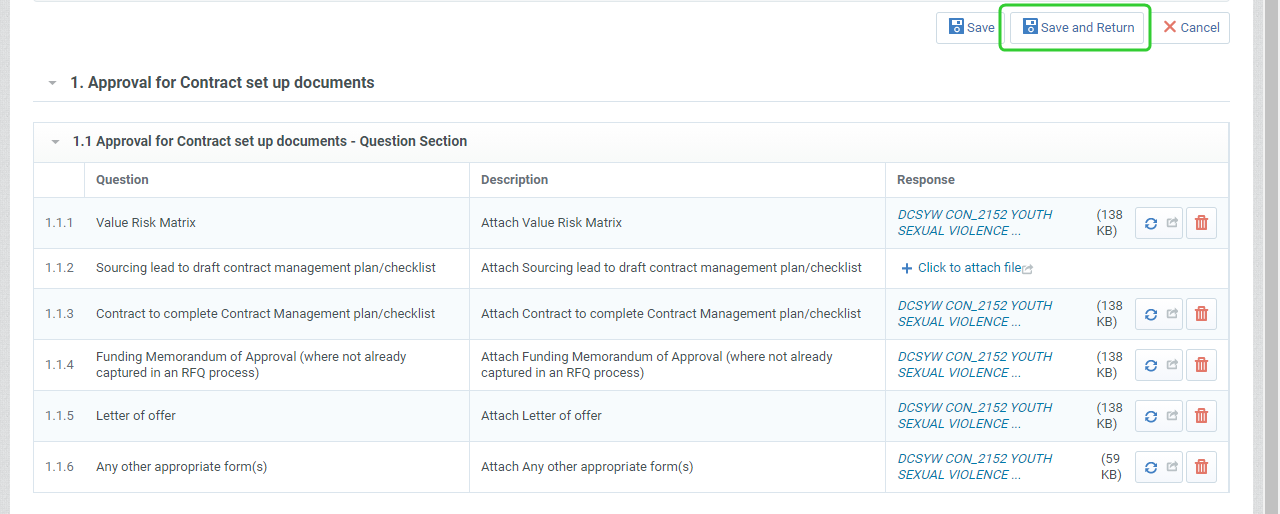Delete the 59 KB attachment in row 1.1.6
Screen dimensions: 1280x514
tap(1201, 467)
